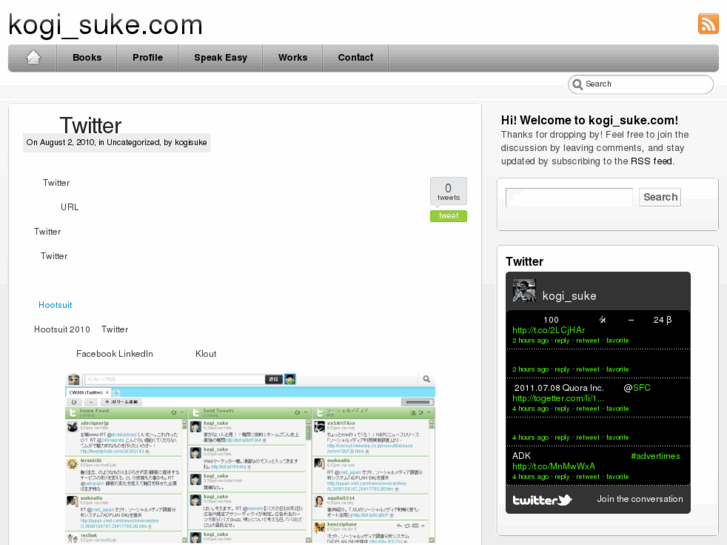
Task: Open the RSS feed icon
Action: click(708, 24)
